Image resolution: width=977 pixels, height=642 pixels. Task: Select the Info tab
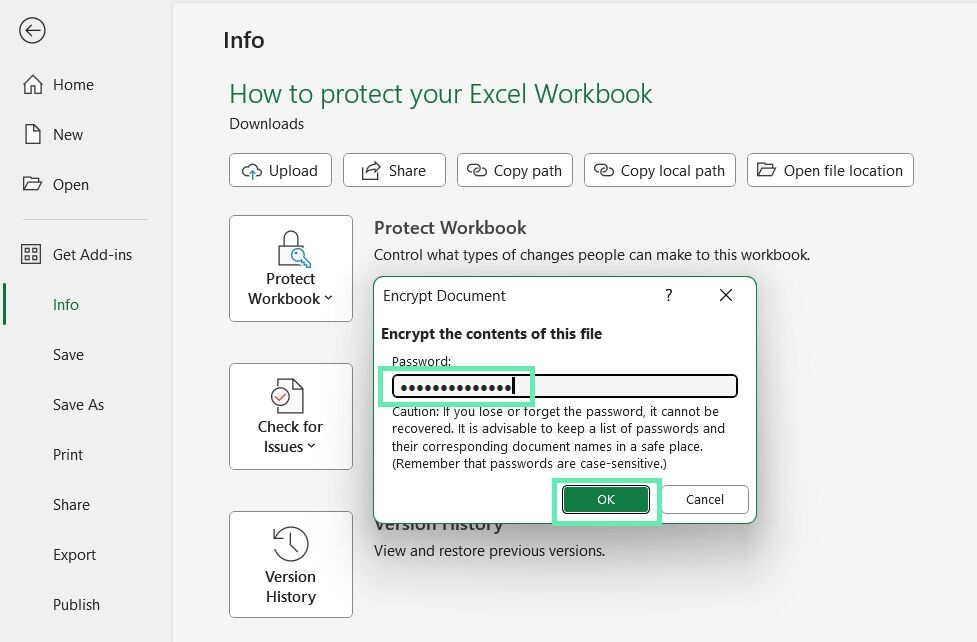pos(65,304)
